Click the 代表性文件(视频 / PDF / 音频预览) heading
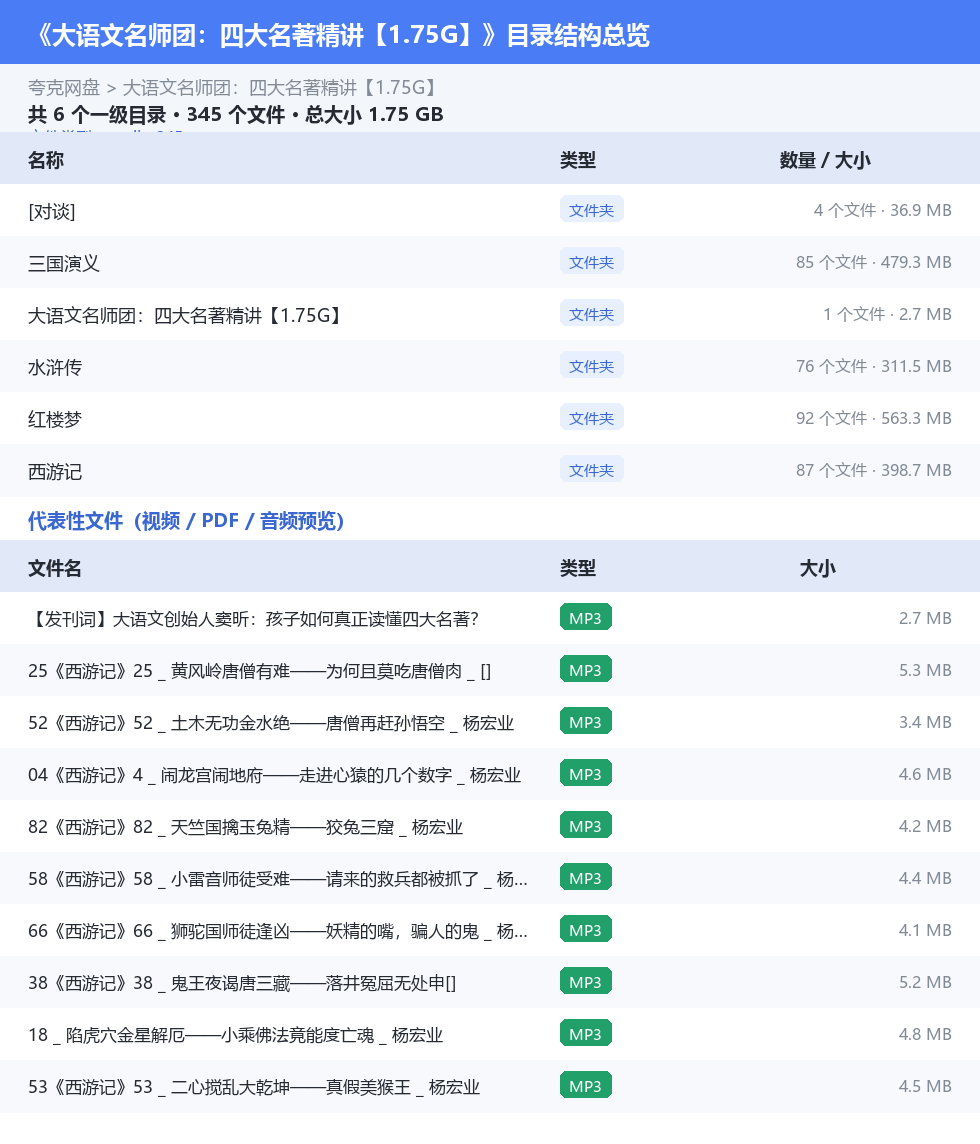980x1144 pixels. point(186,520)
